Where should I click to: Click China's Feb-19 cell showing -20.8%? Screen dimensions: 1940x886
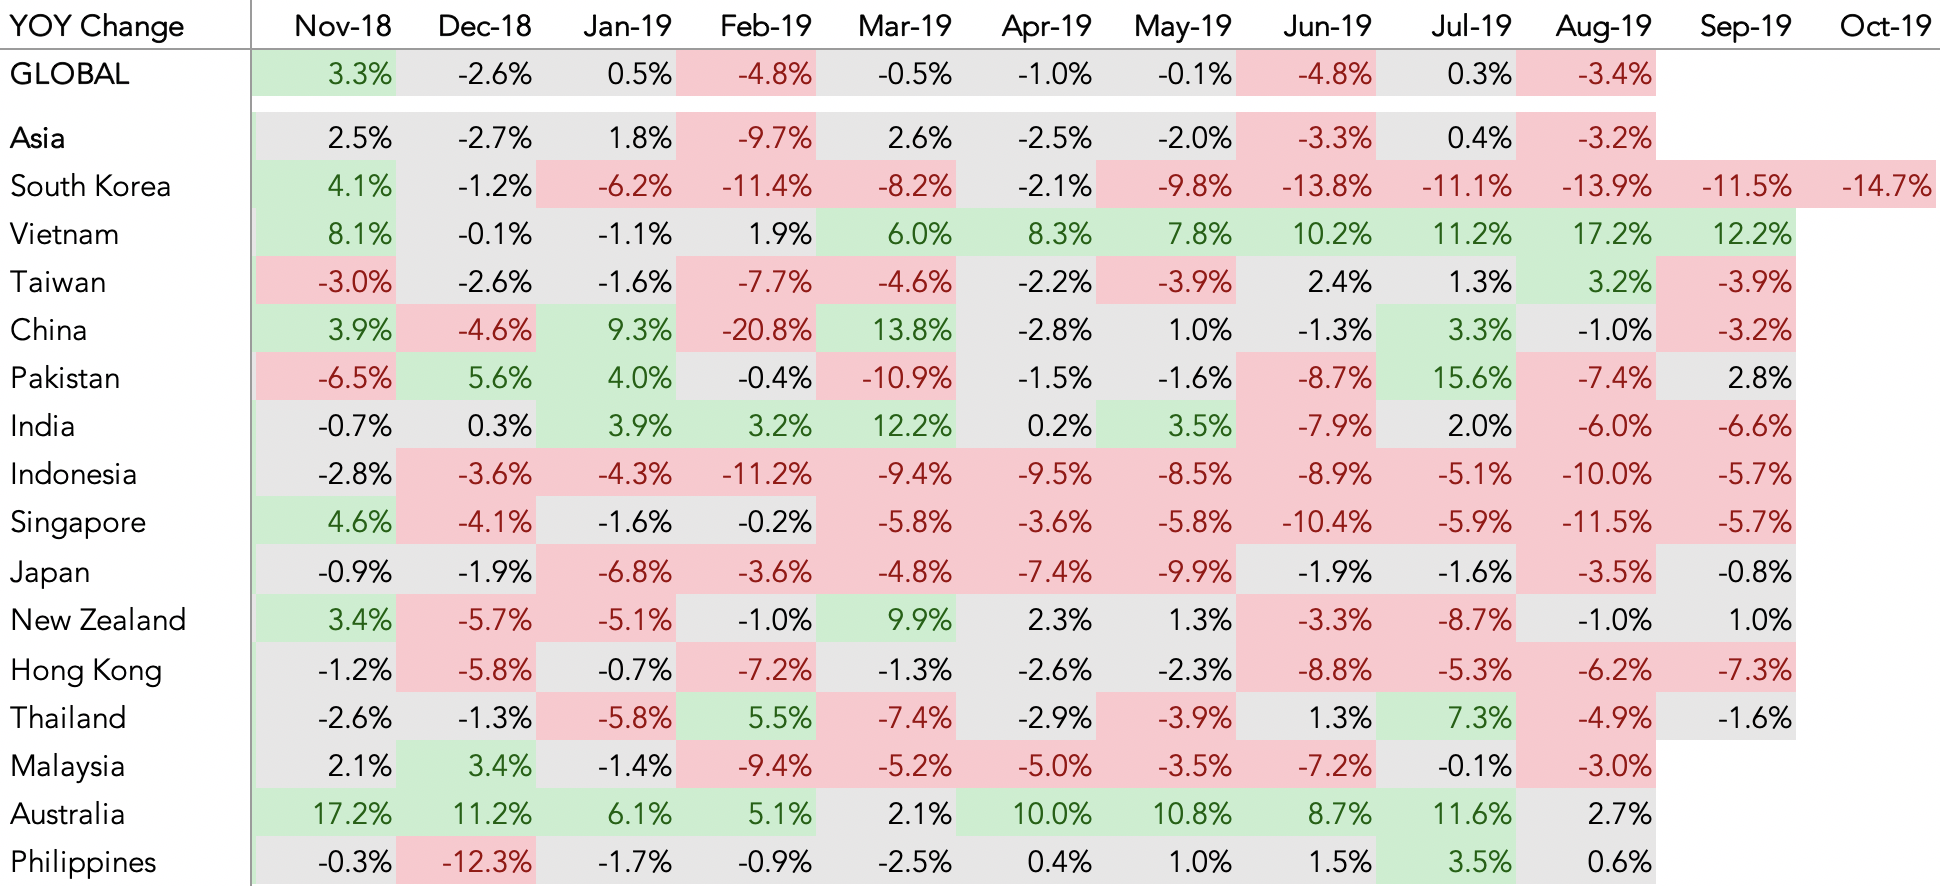(x=766, y=330)
